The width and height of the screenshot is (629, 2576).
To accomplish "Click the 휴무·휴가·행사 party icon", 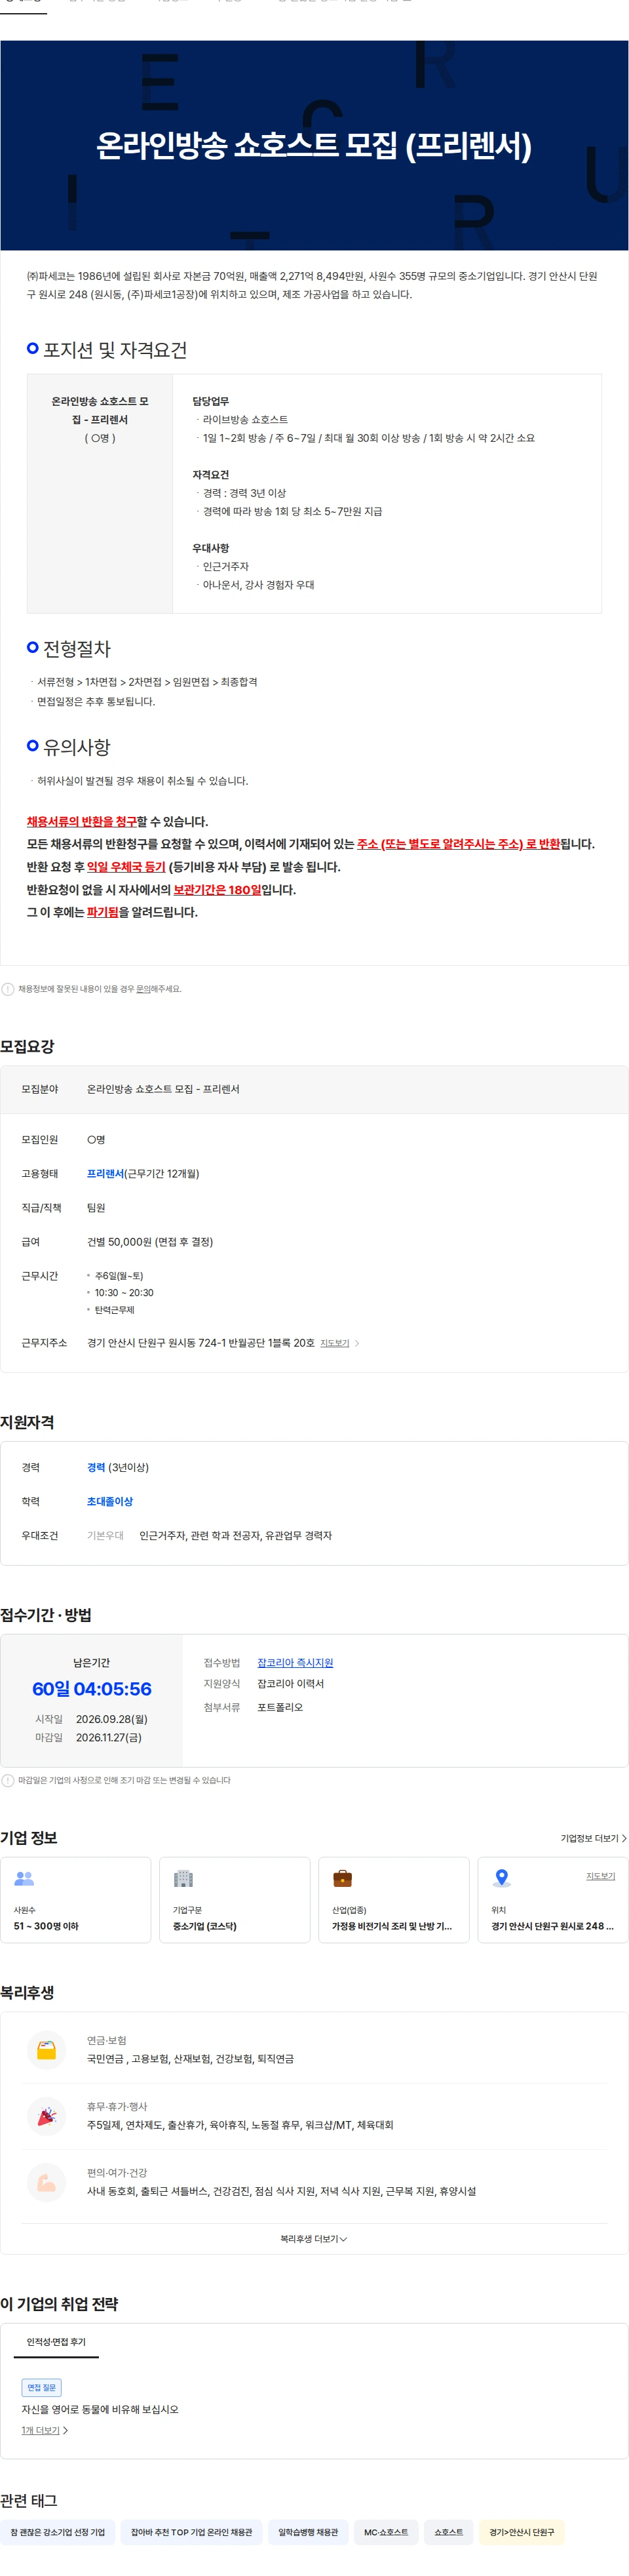I will click(x=46, y=2116).
